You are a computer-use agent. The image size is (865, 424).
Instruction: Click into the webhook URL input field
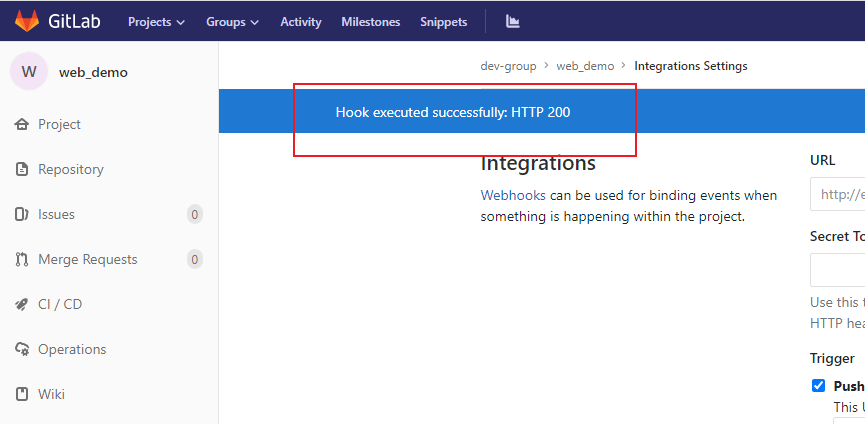837,194
